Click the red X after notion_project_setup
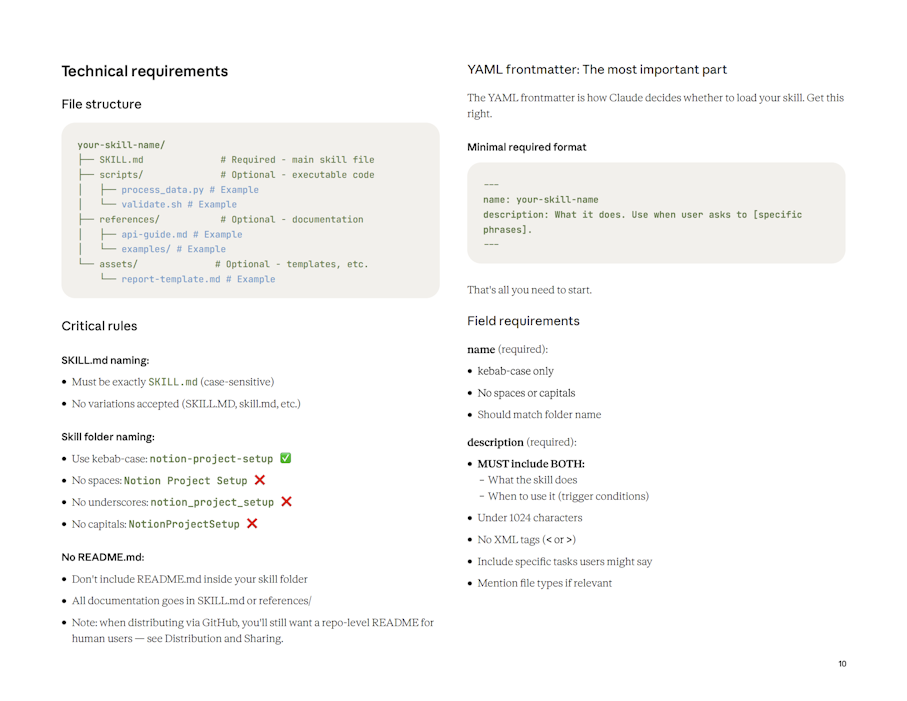The width and height of the screenshot is (907, 701). [286, 501]
